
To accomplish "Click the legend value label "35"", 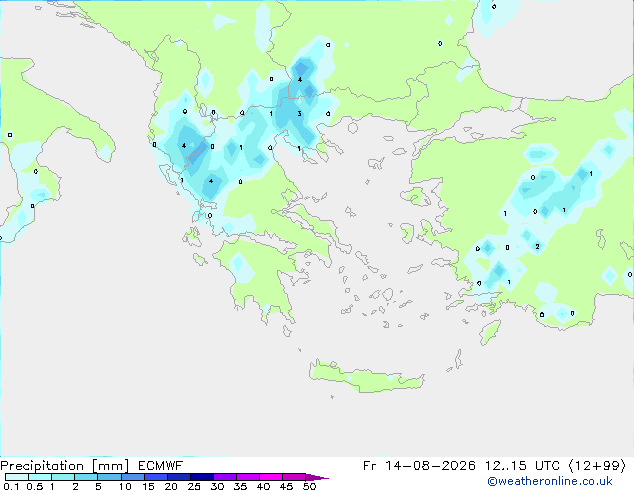I will (240, 486).
